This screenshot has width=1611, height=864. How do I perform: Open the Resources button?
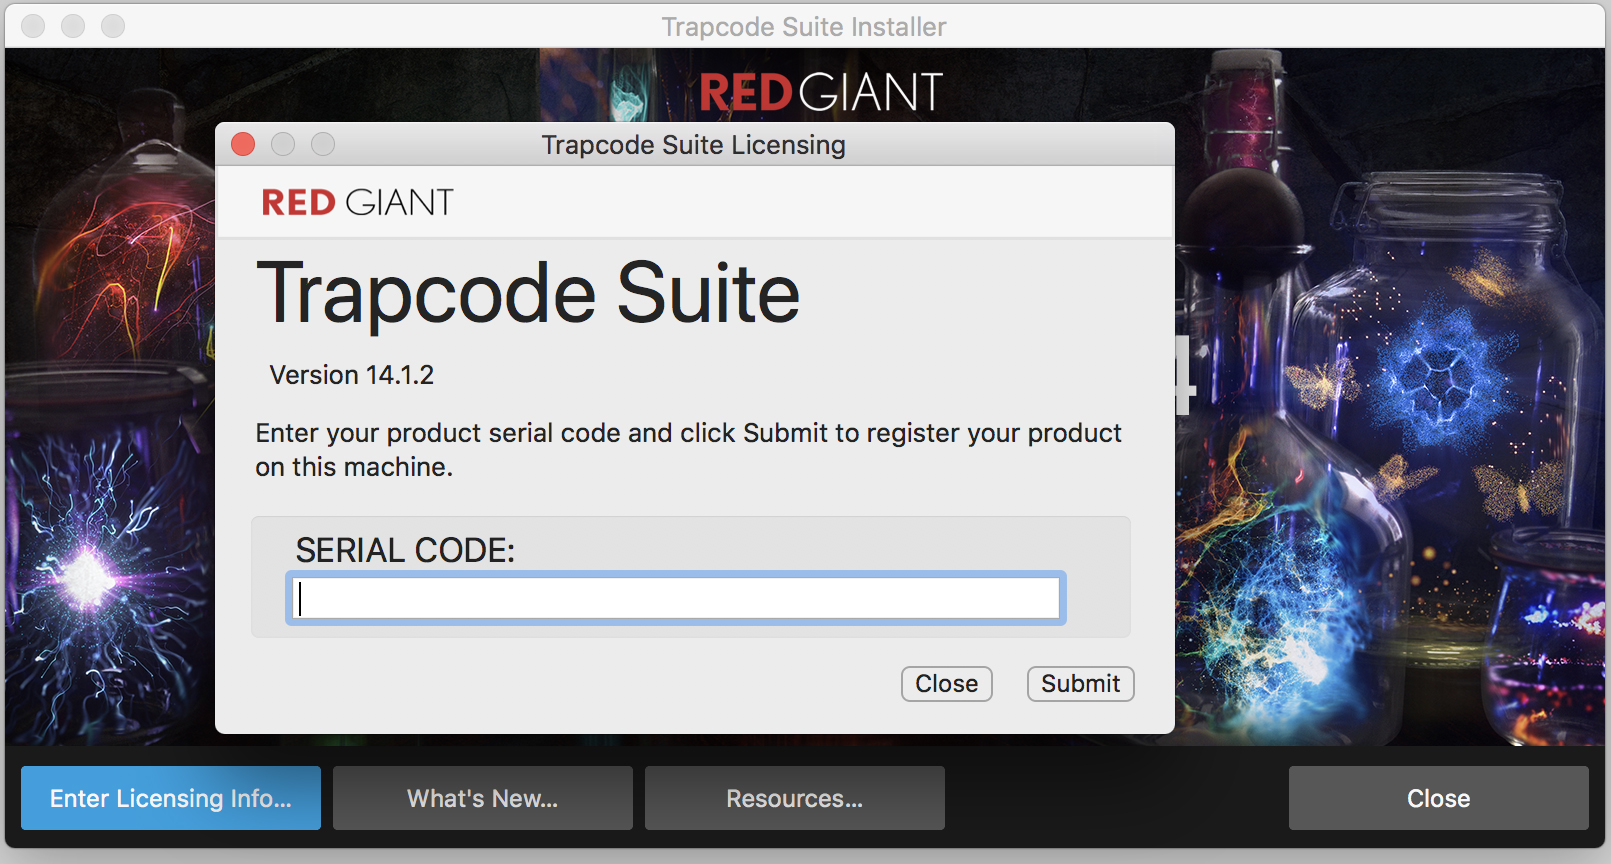click(x=795, y=798)
